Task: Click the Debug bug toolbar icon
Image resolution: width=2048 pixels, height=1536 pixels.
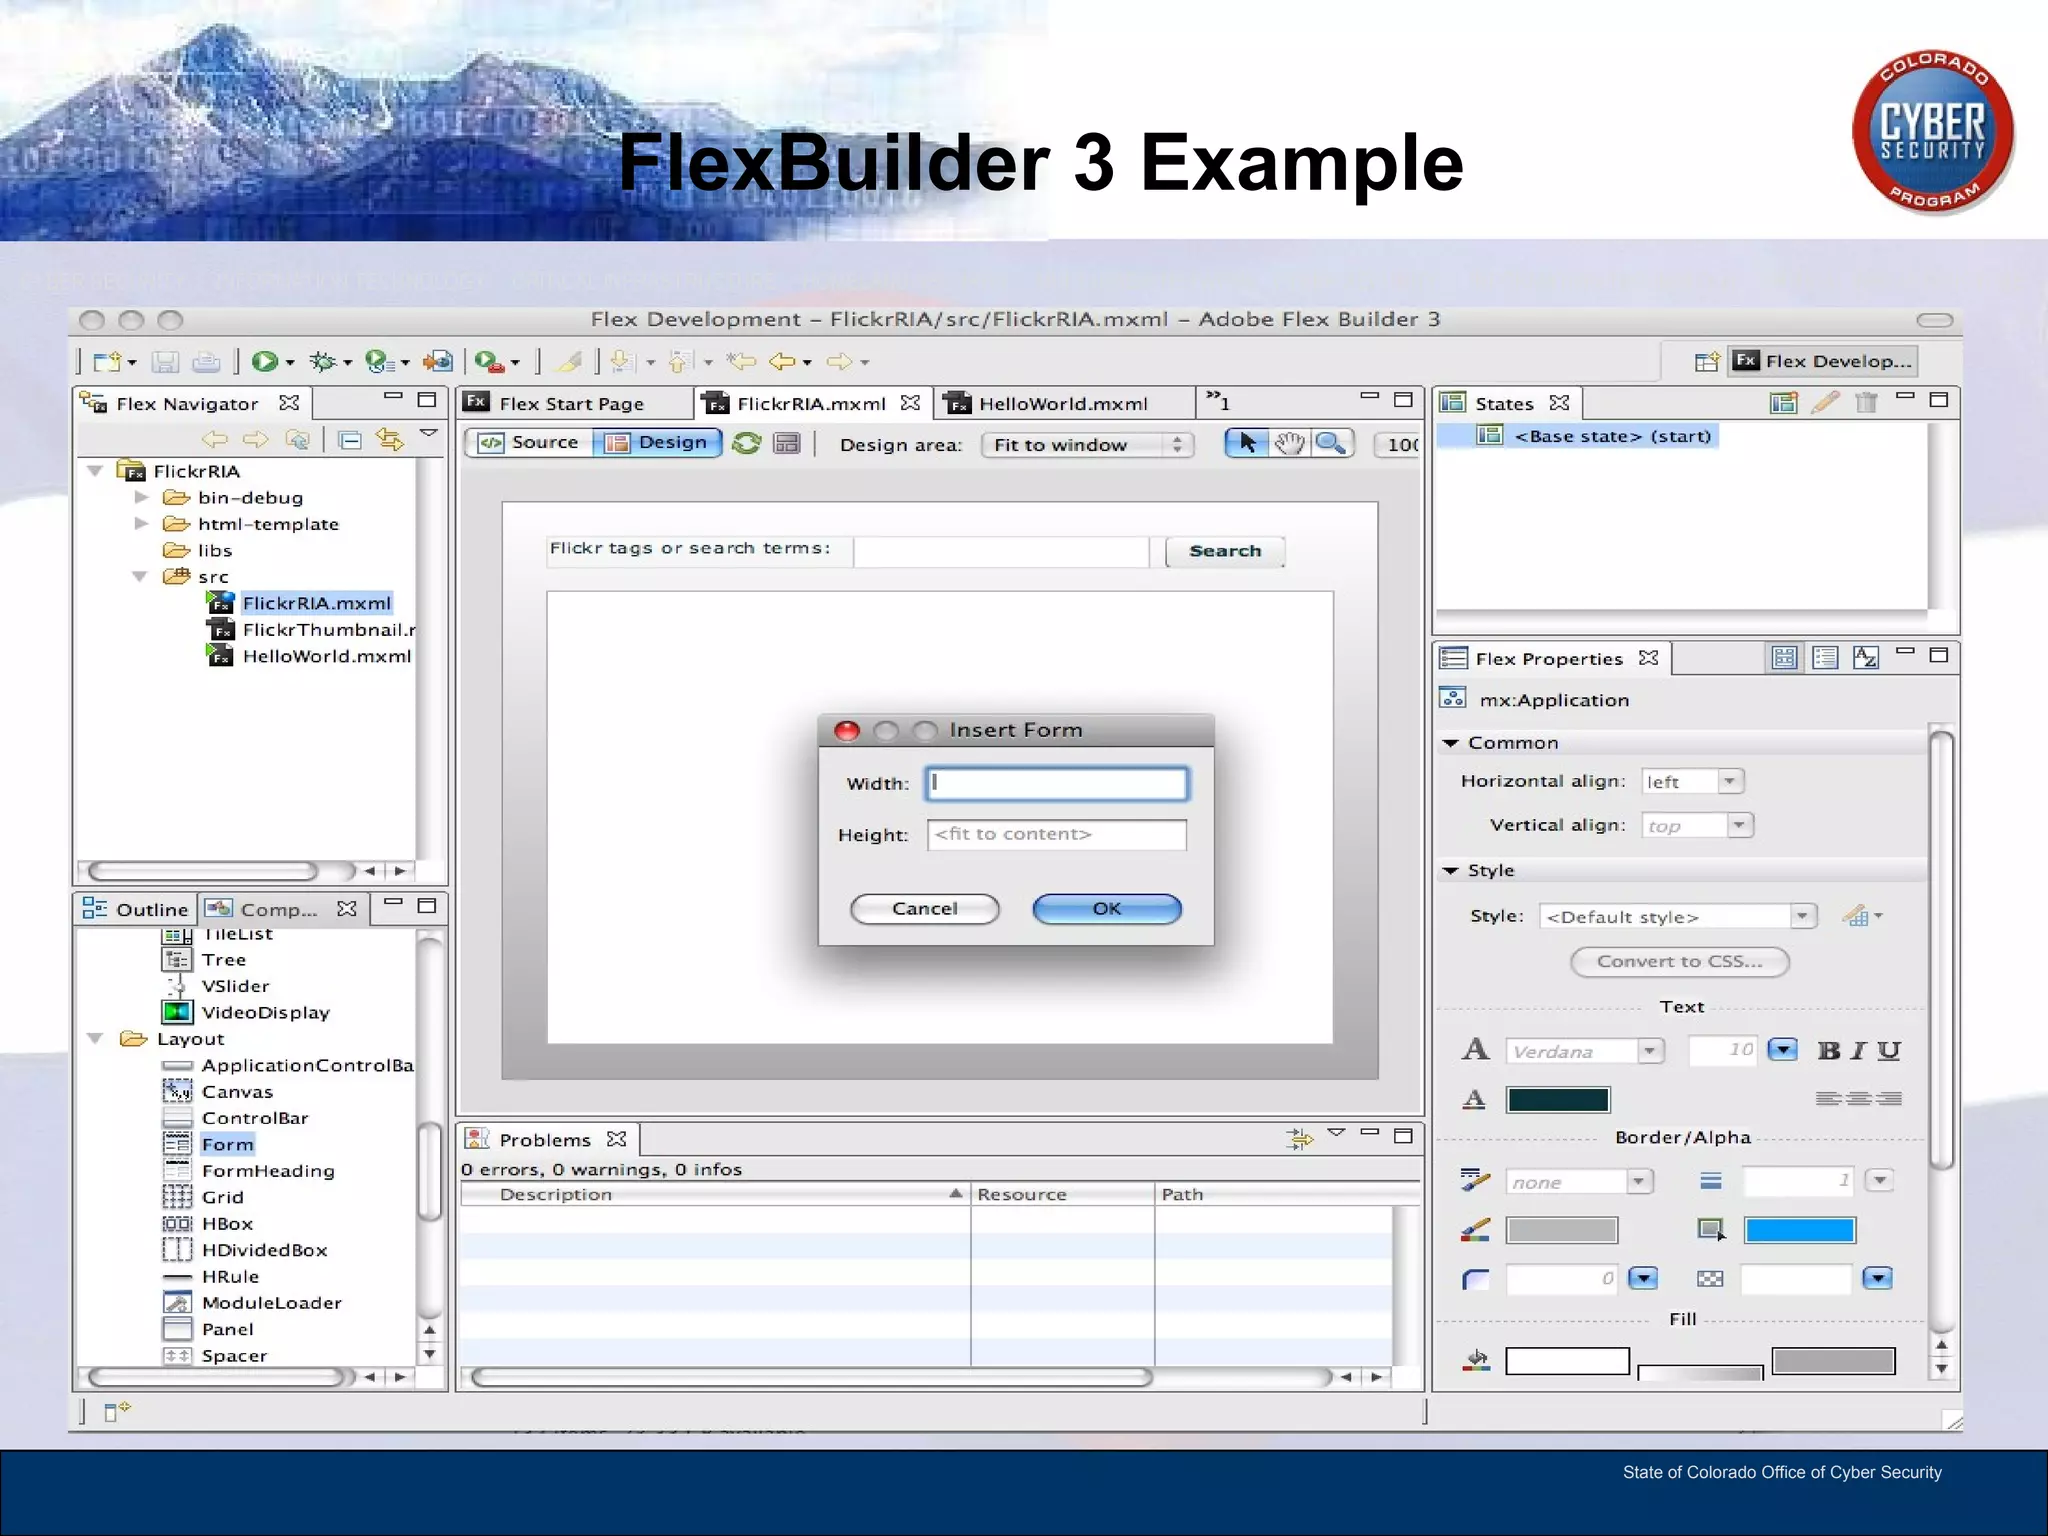Action: click(x=322, y=361)
